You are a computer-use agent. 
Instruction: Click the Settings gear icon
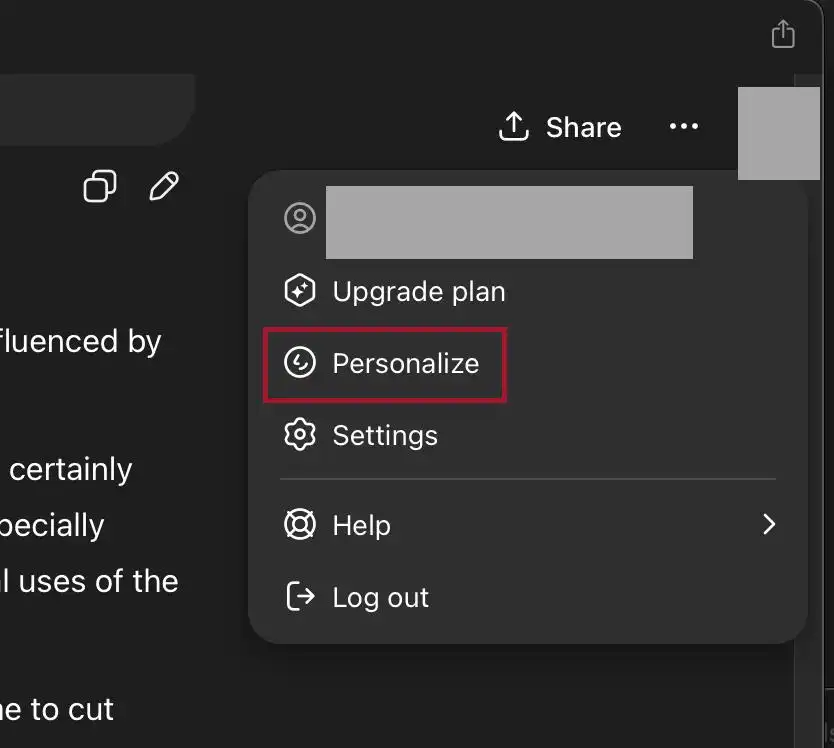[300, 436]
